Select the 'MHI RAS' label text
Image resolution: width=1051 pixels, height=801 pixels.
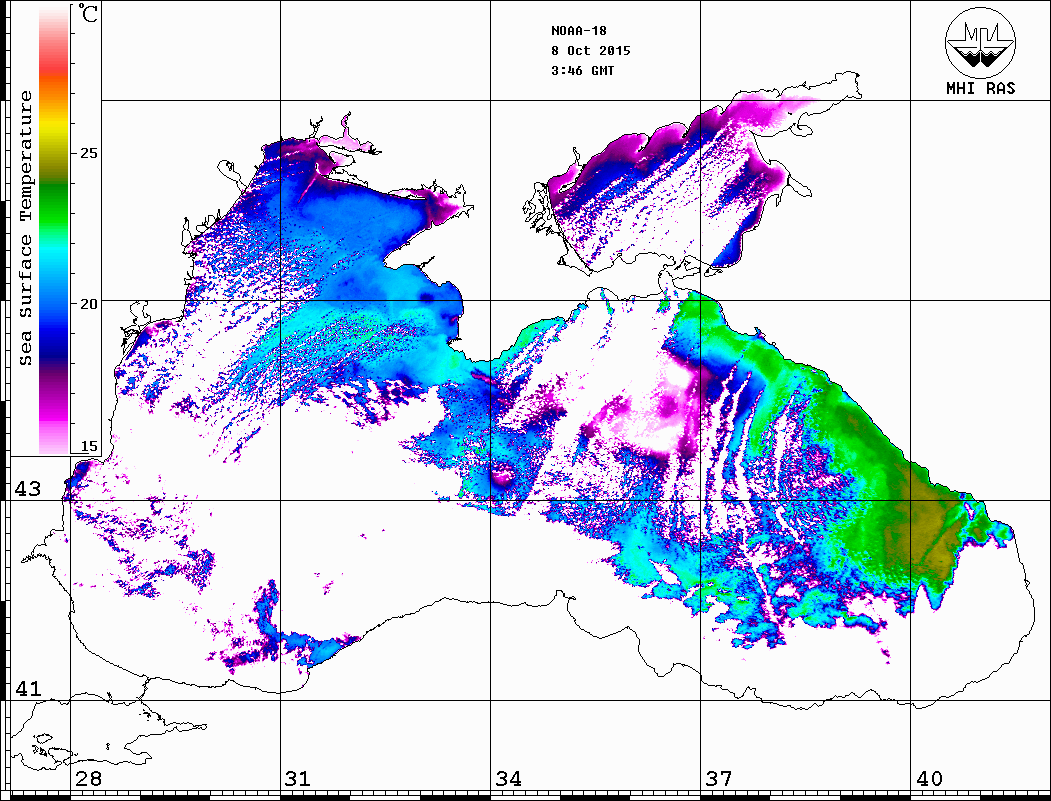pos(981,88)
